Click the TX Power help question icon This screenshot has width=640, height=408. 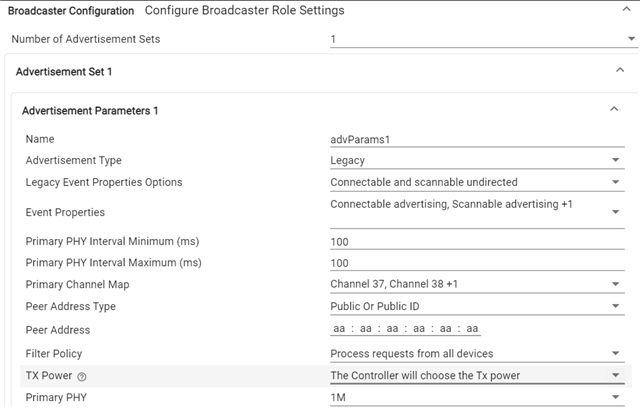point(82,376)
